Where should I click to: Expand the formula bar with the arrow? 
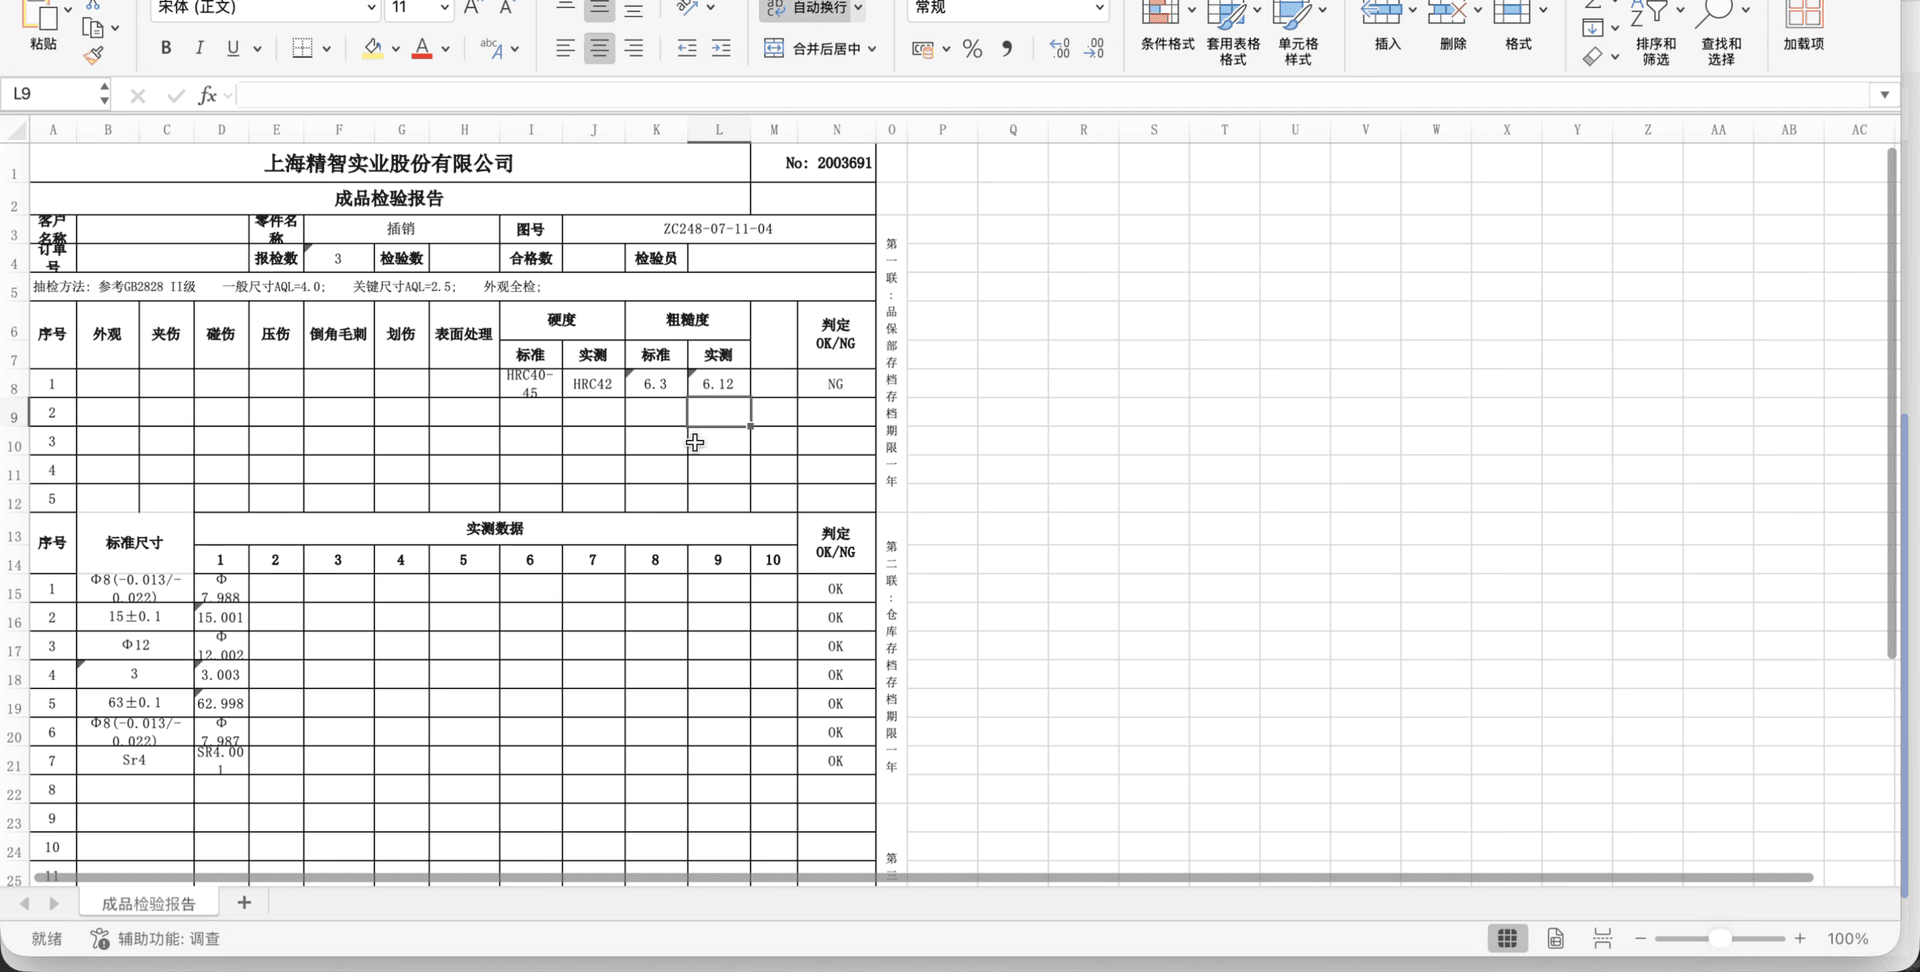[x=1885, y=95]
